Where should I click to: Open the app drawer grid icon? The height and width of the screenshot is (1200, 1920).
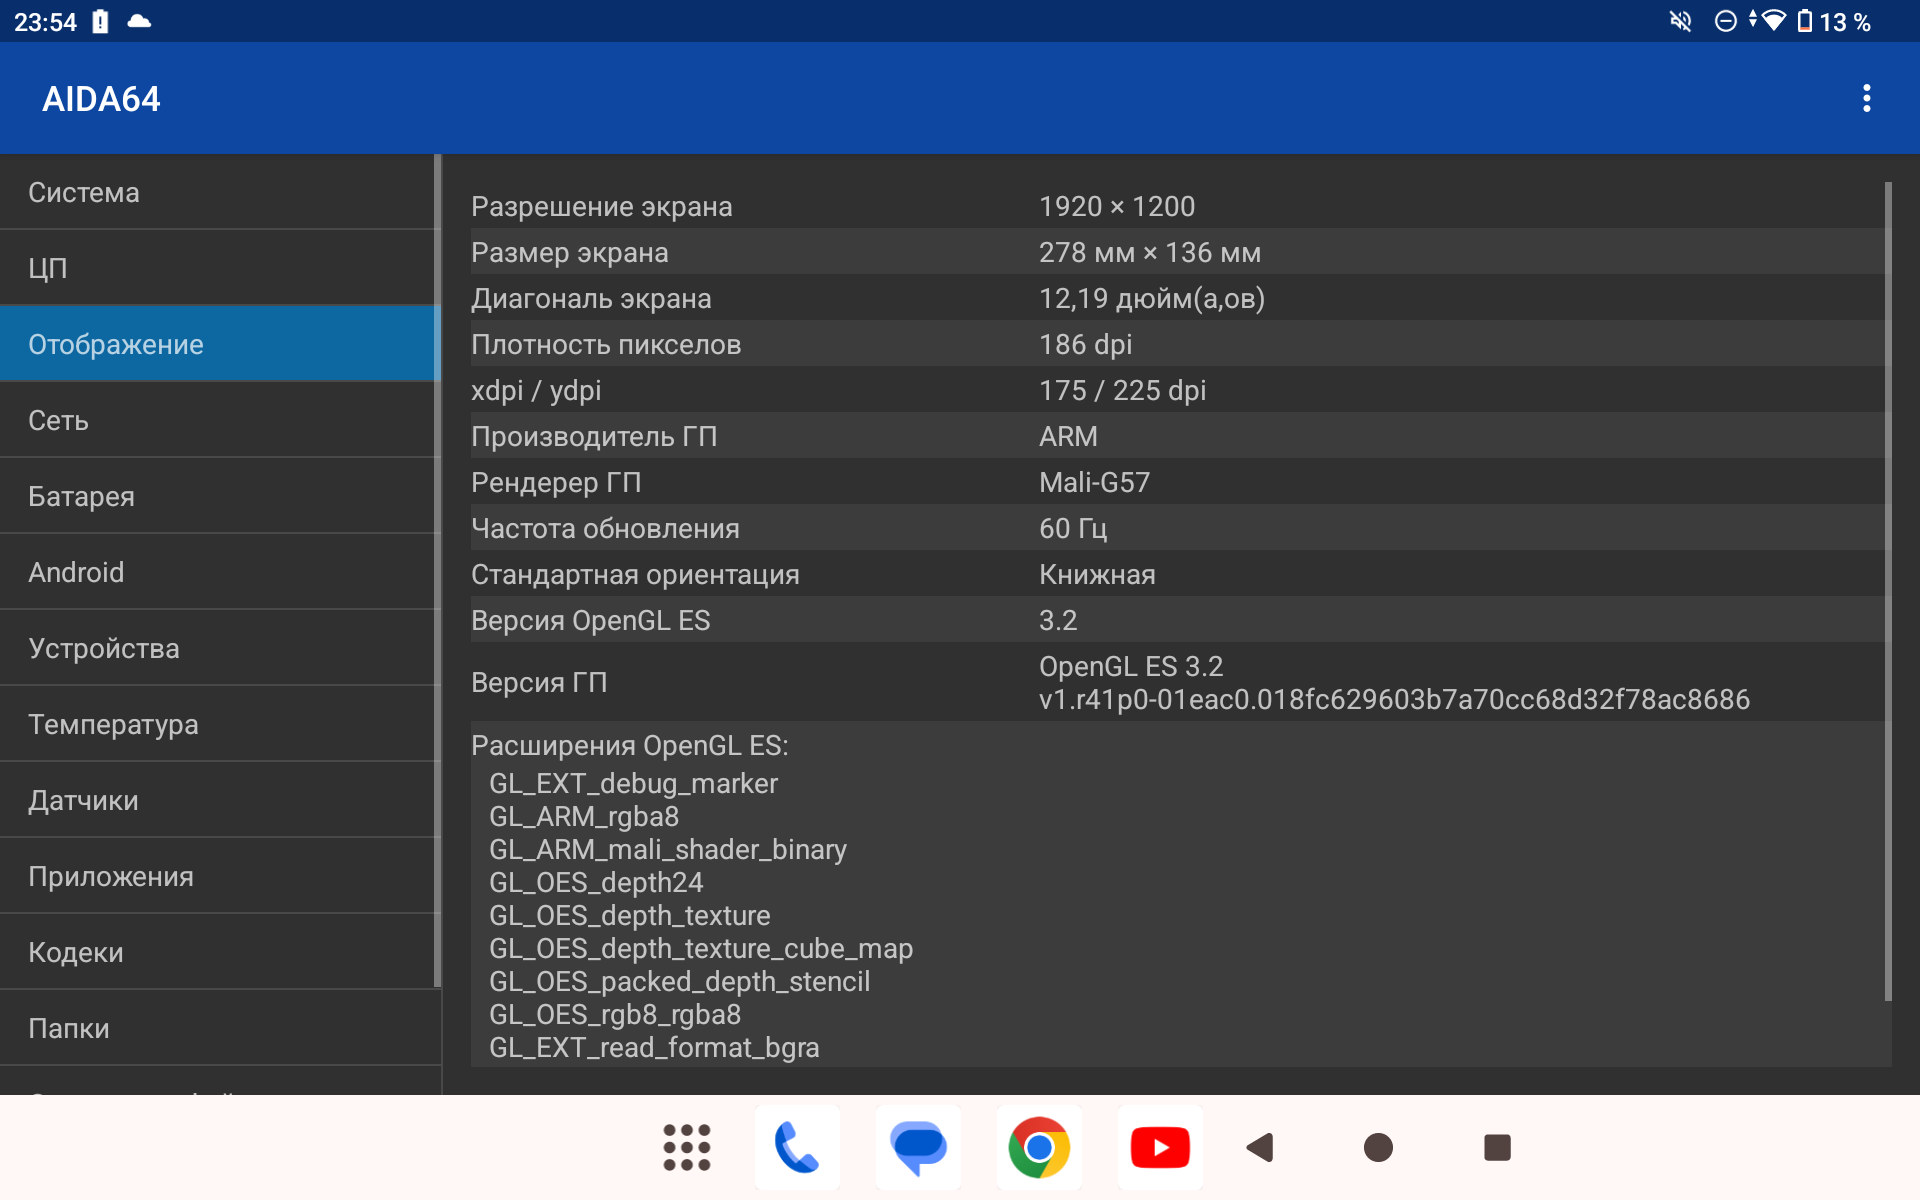point(686,1147)
